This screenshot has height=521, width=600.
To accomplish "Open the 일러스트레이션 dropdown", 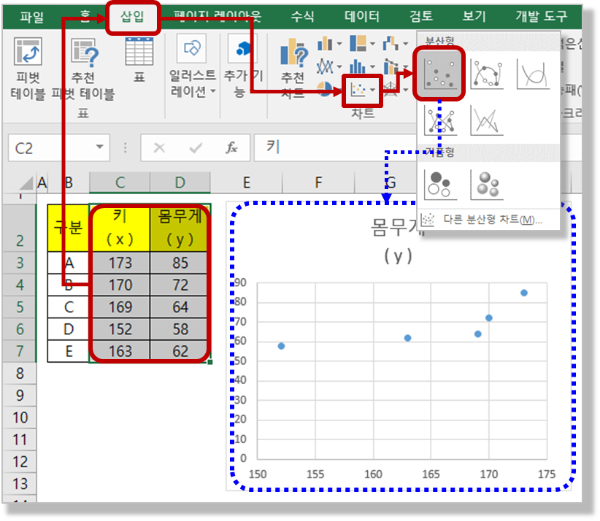I will [192, 66].
